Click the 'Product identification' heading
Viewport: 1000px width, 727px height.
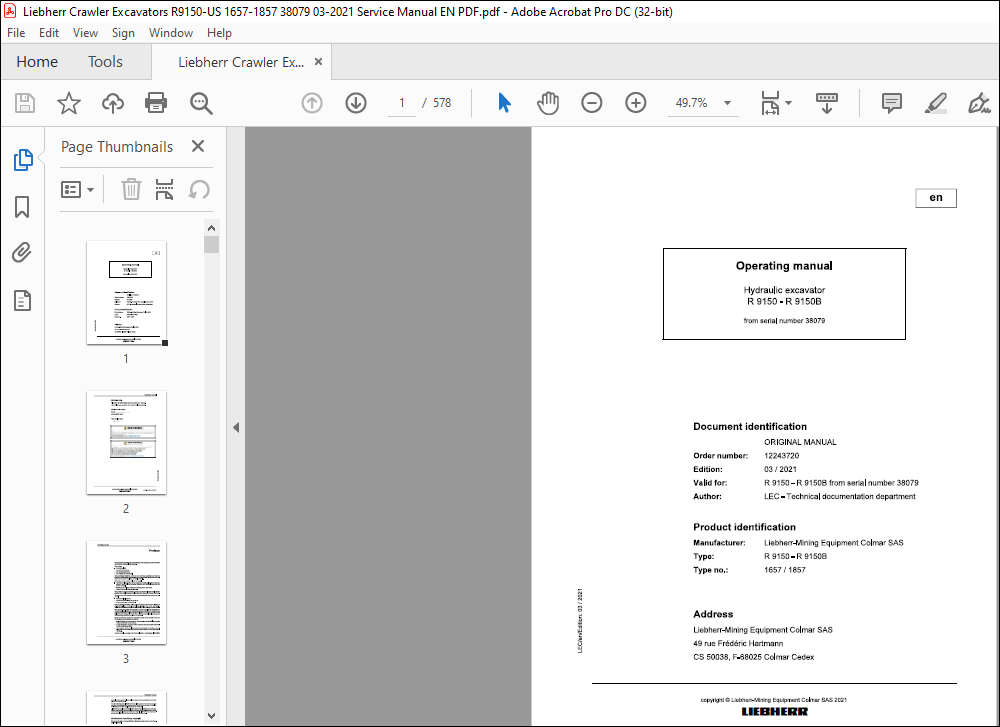point(744,527)
